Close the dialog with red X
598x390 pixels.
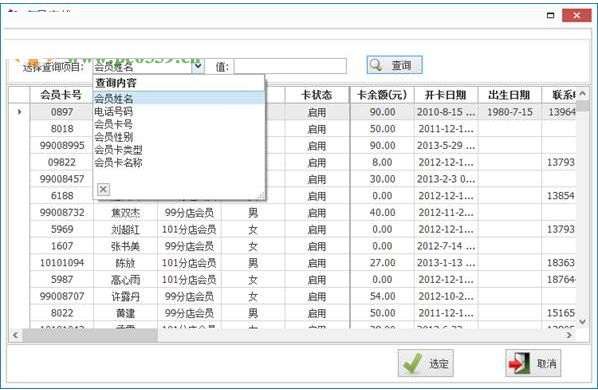click(x=576, y=15)
